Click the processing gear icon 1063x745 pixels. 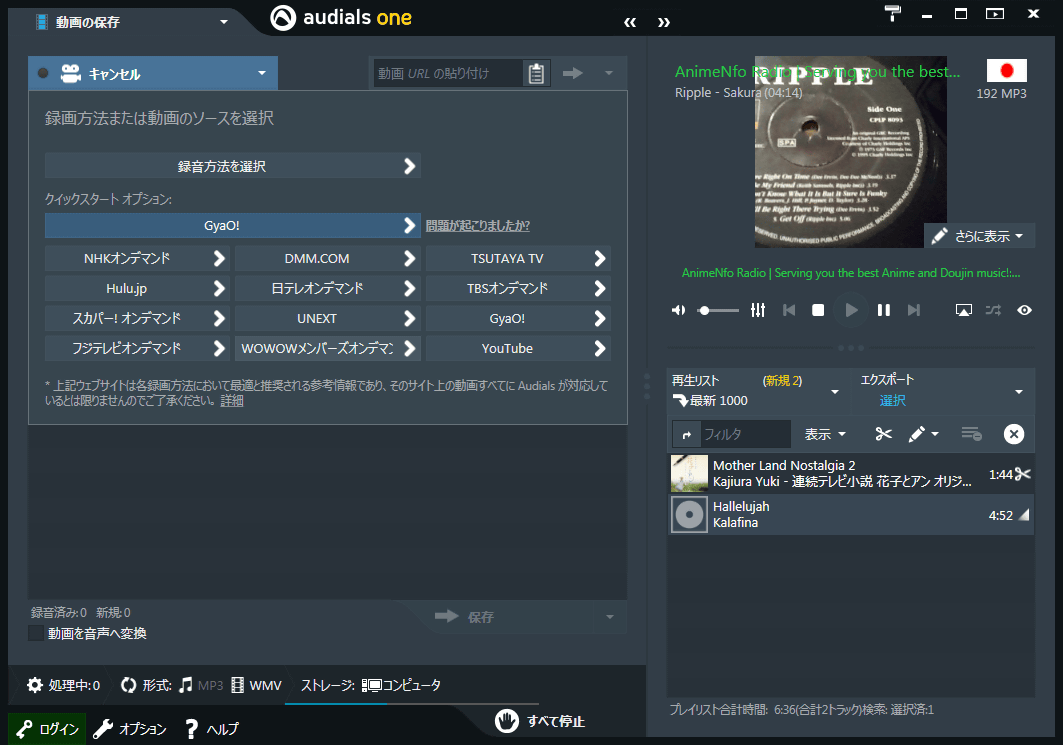[35, 685]
